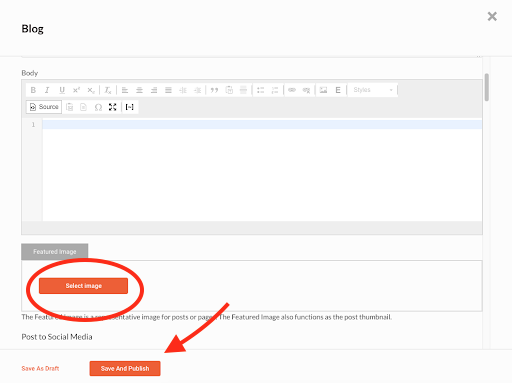512x383 pixels.
Task: Click Save And Publish
Action: click(x=125, y=368)
